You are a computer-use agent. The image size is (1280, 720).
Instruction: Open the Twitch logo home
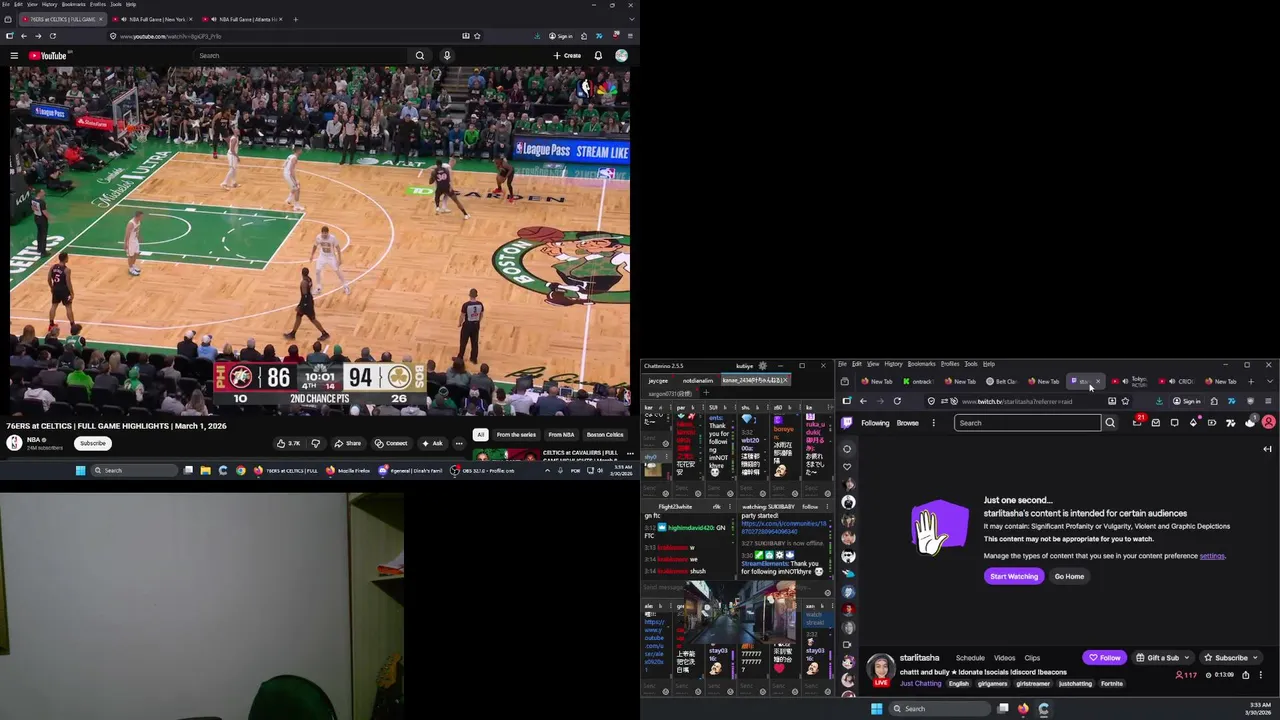[847, 423]
